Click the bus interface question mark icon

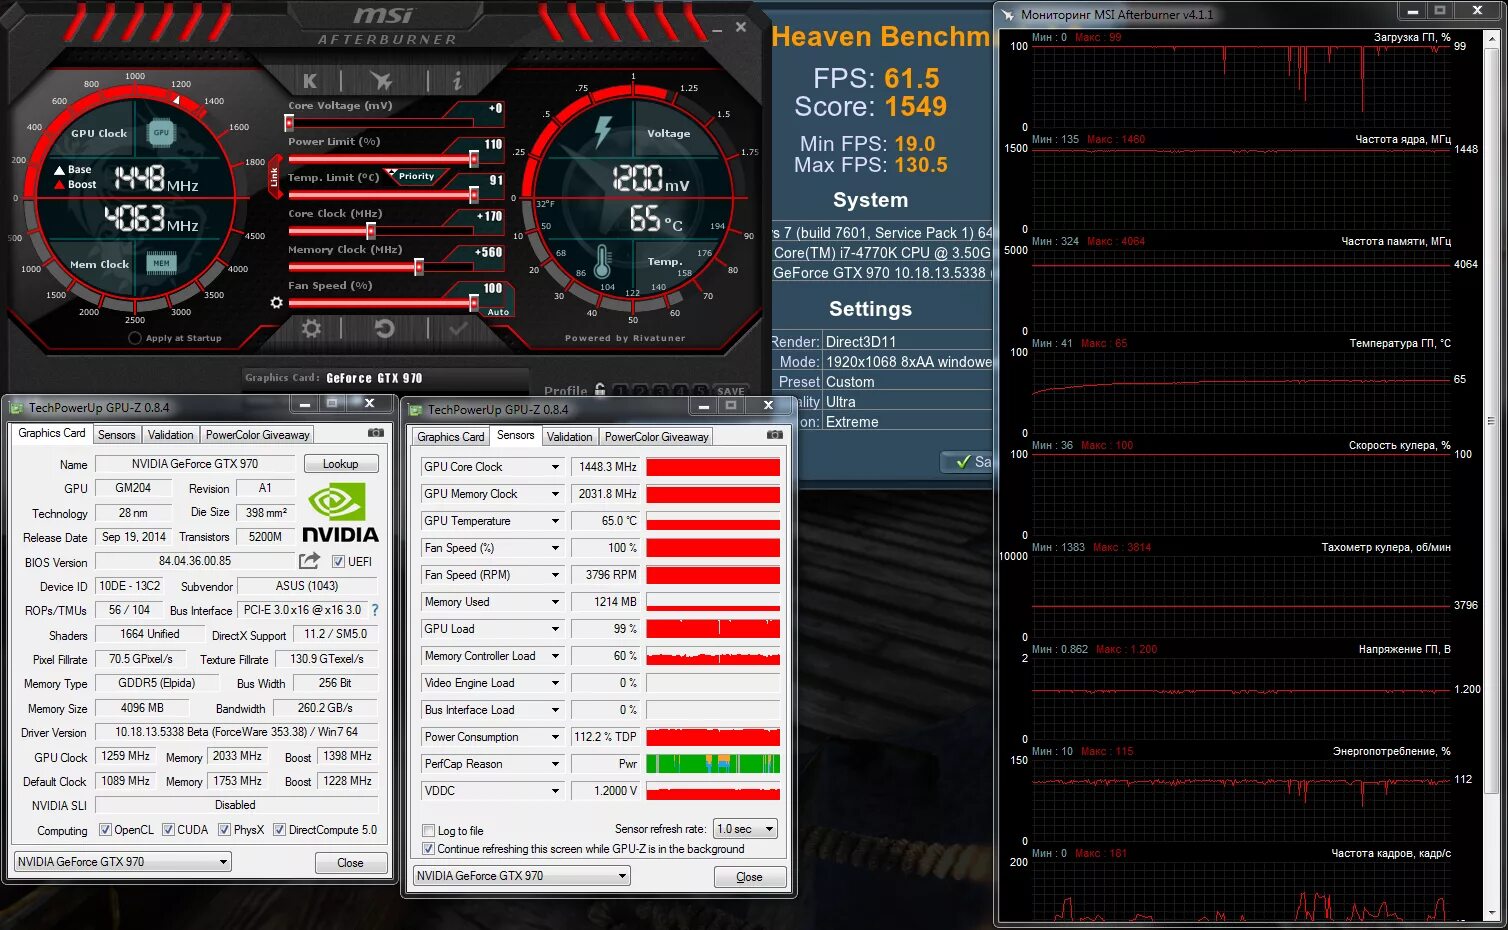pyautogui.click(x=375, y=610)
